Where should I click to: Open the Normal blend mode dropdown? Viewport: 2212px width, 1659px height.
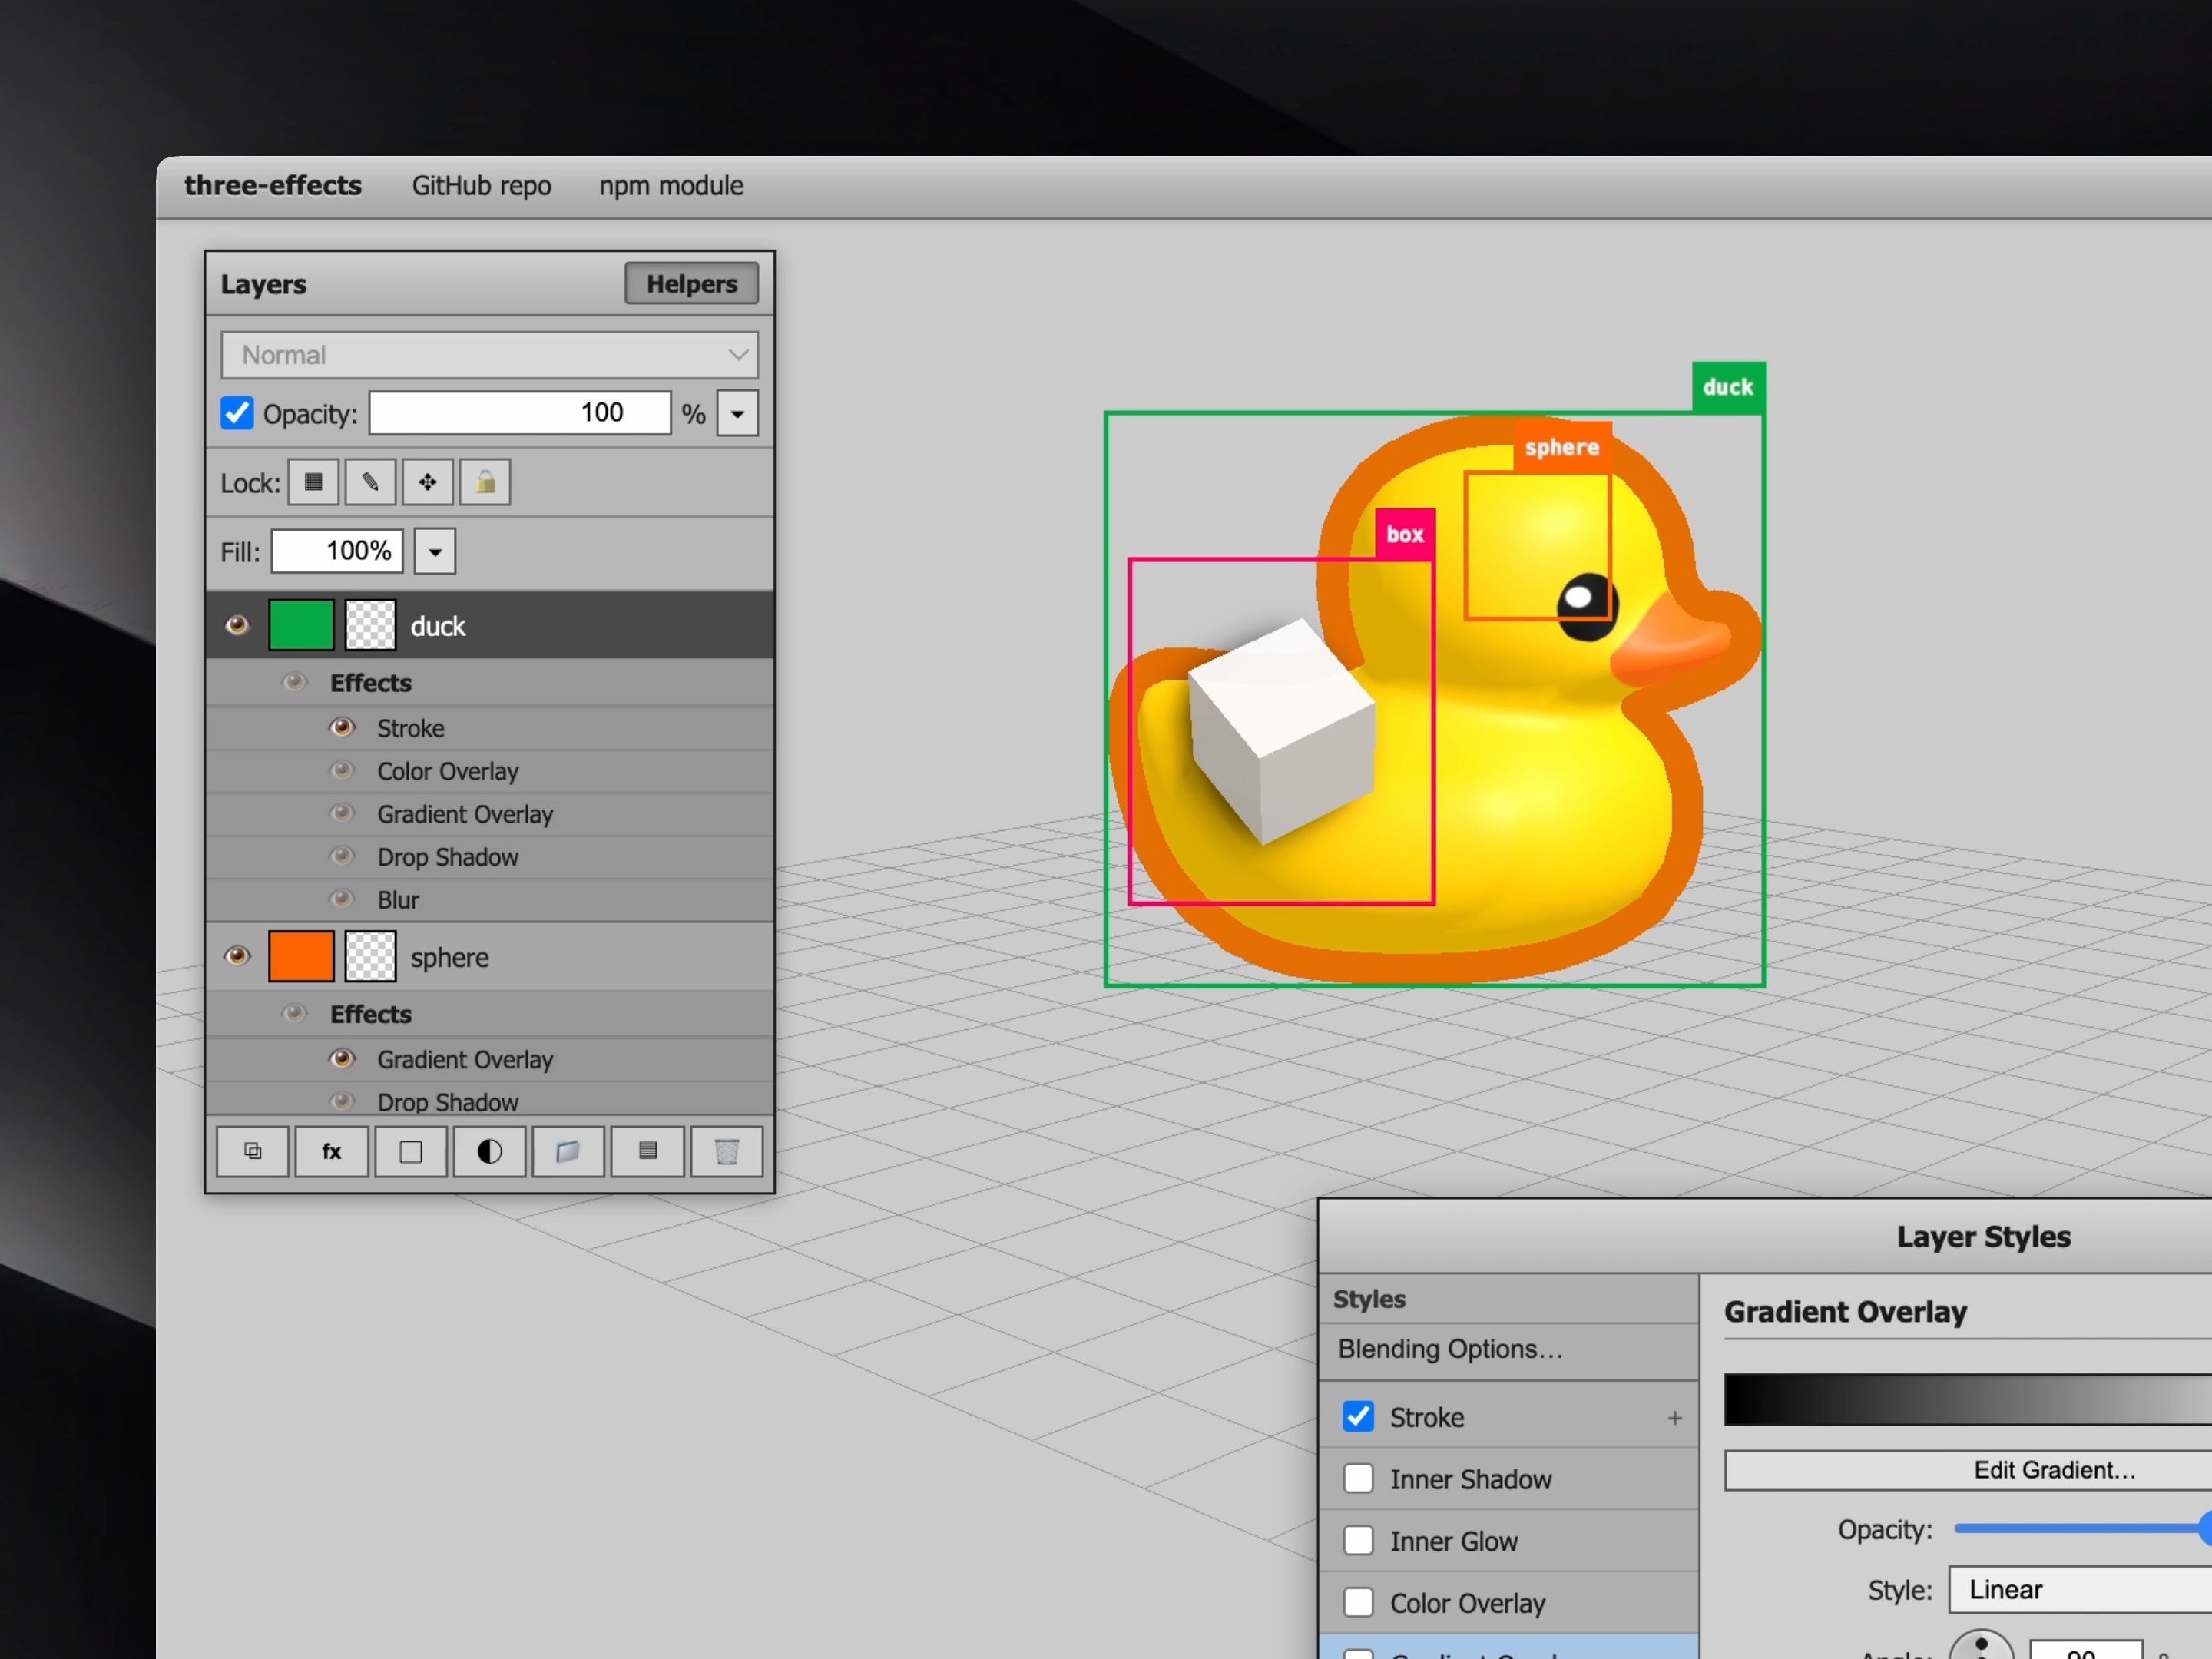(489, 355)
